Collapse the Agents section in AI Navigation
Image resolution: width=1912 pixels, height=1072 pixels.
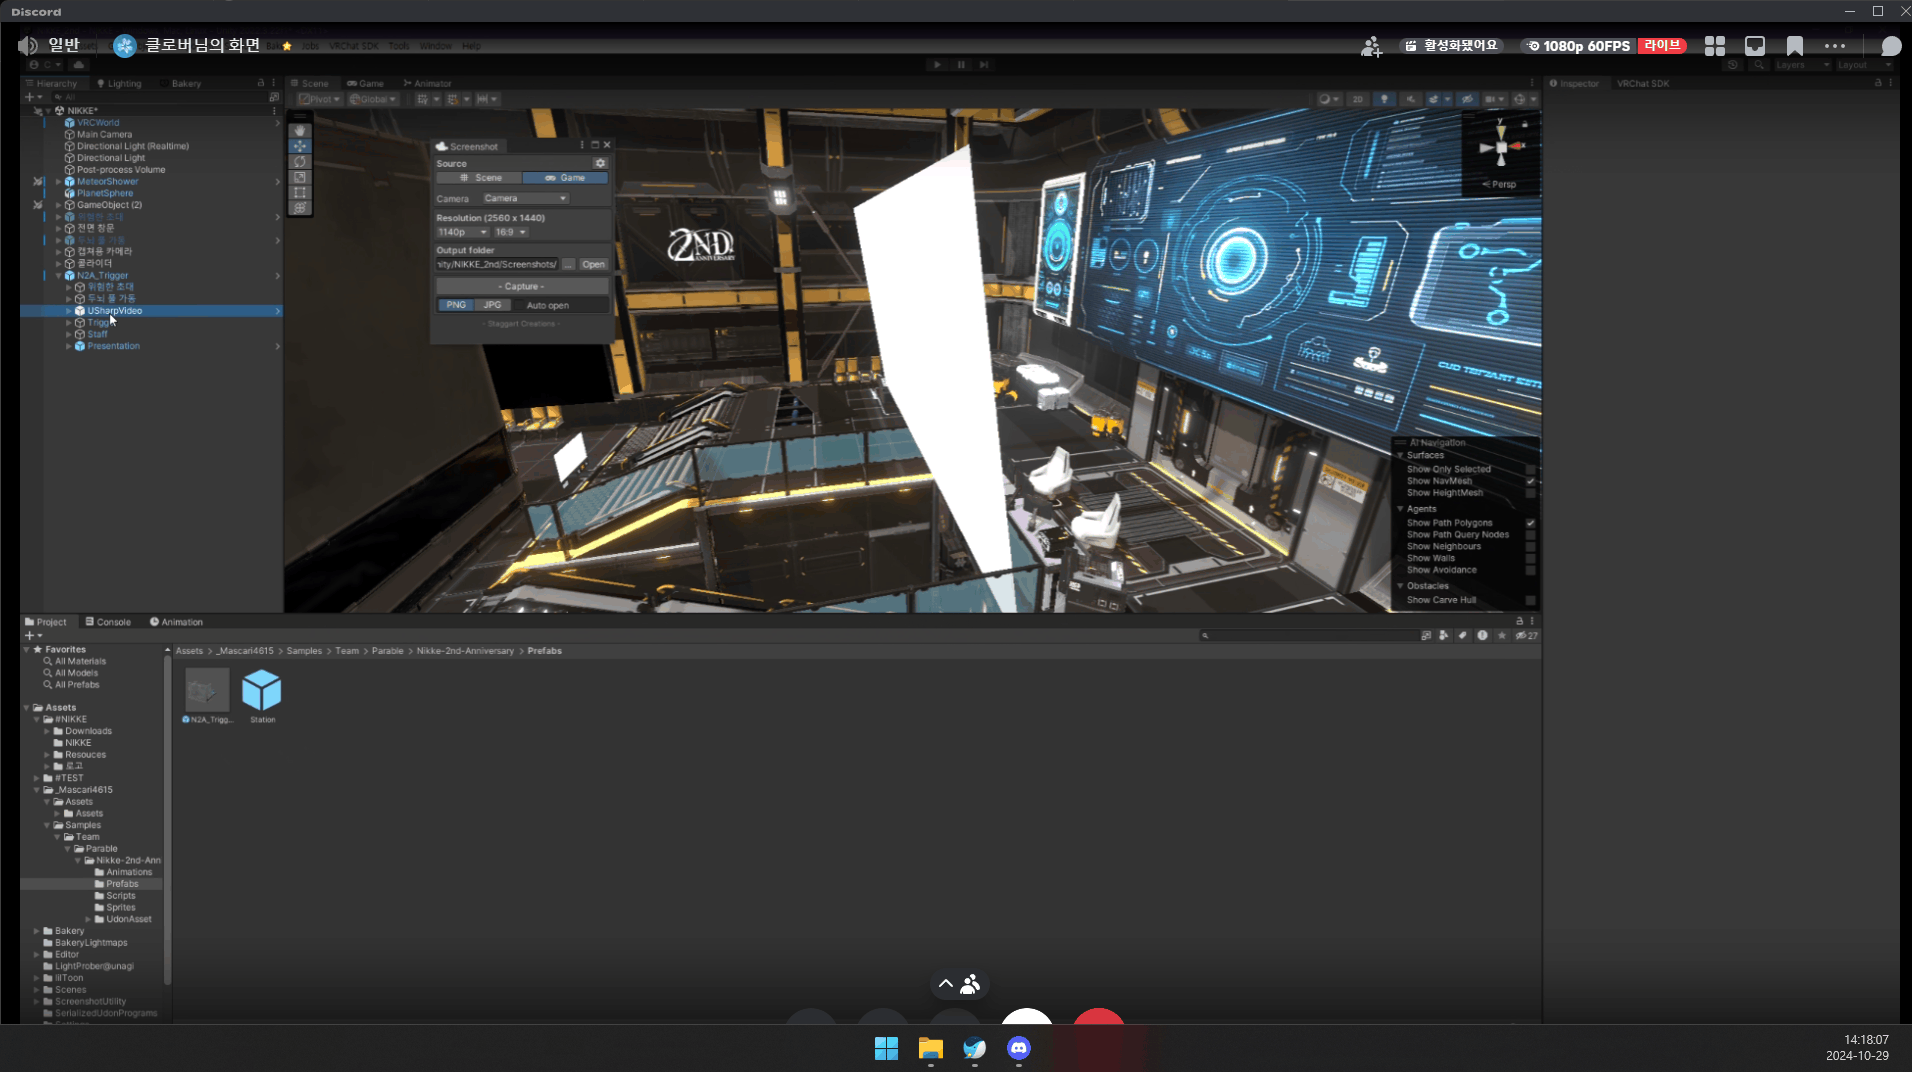tap(1400, 509)
